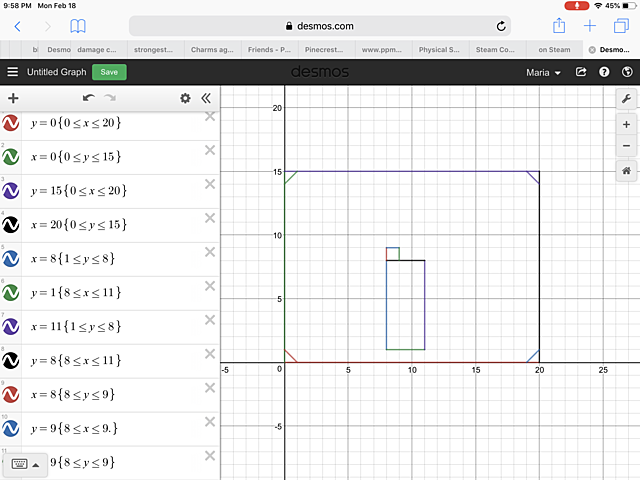Delete the y=15{0≤x≤20} expression

[x=210, y=184]
